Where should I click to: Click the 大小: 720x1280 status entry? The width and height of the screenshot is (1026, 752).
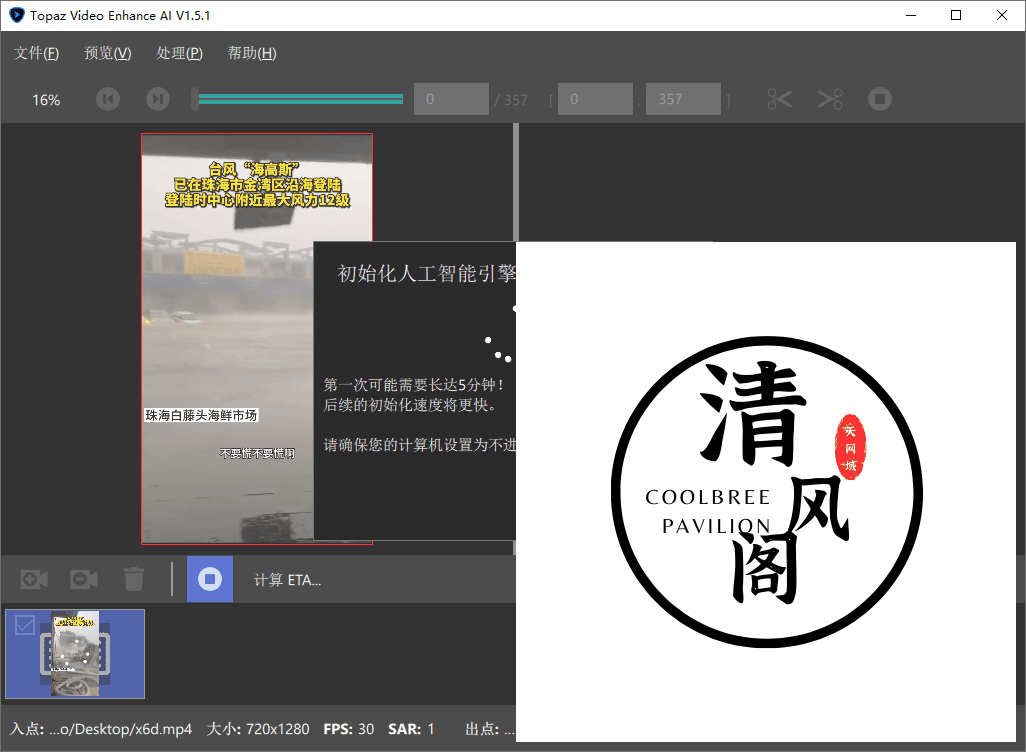click(x=258, y=729)
